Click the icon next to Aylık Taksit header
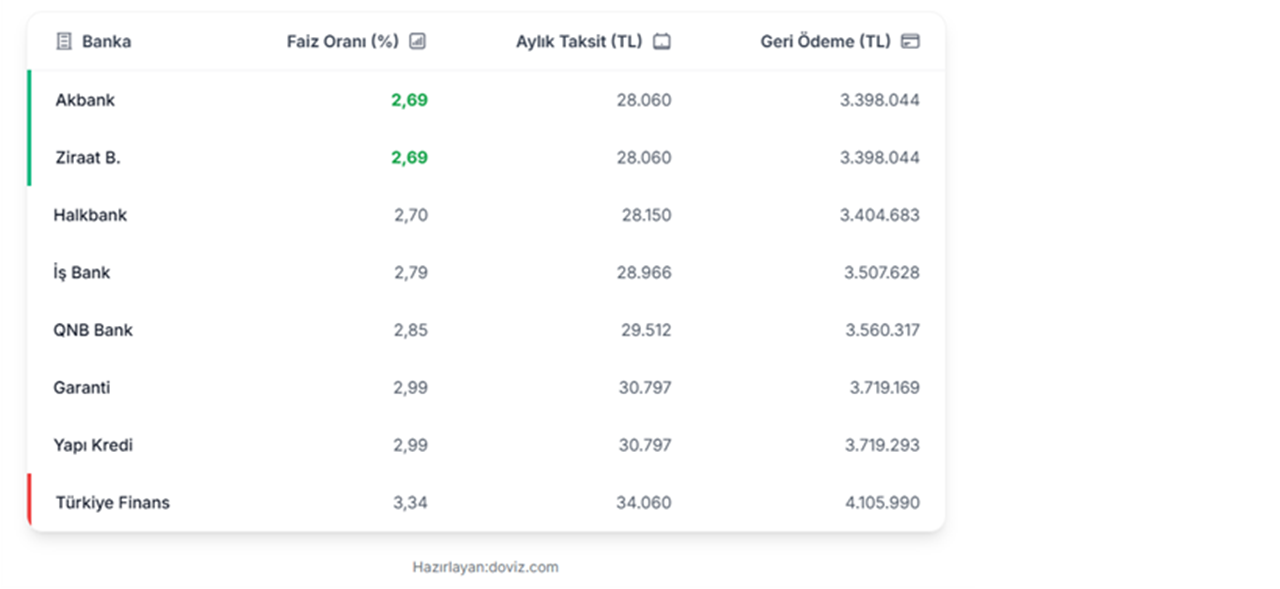1280x589 pixels. (662, 42)
